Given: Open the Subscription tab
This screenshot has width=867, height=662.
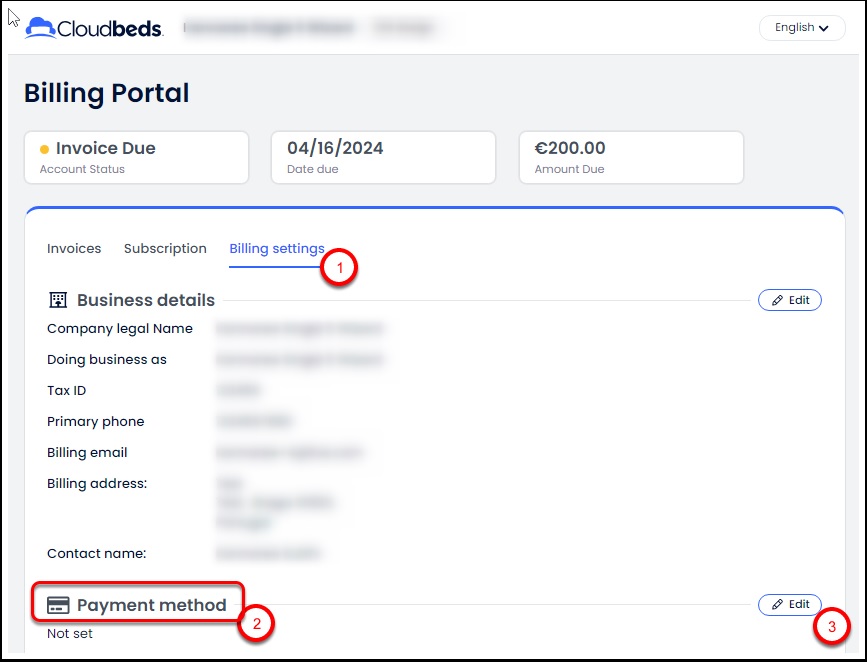Looking at the screenshot, I should [165, 249].
